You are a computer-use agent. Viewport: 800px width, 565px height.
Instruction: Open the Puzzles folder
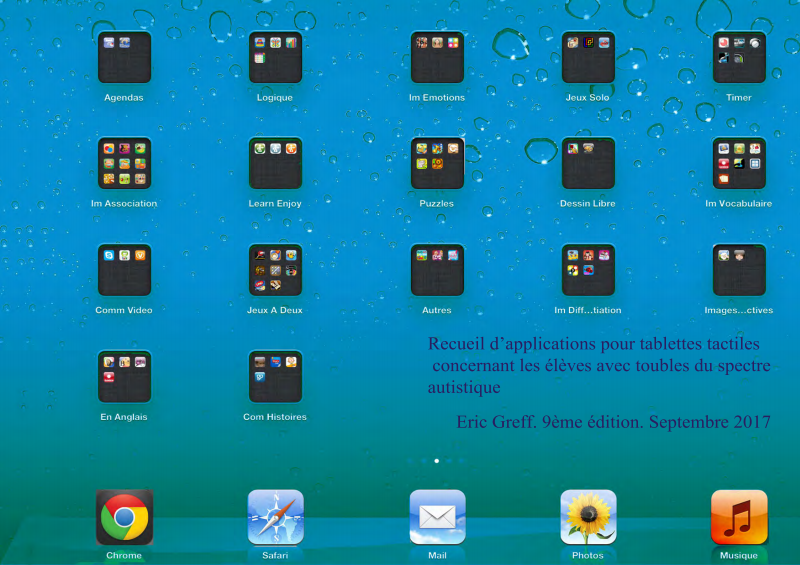(x=437, y=163)
